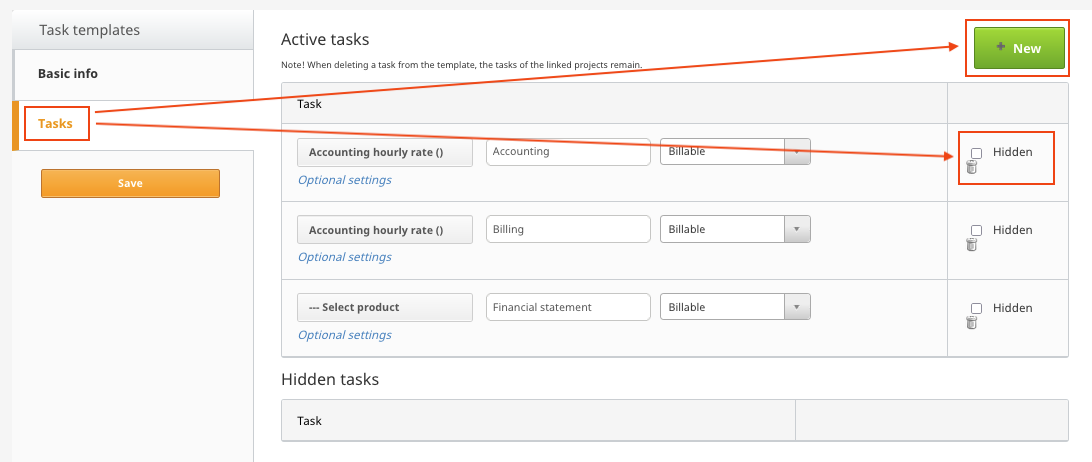Delete the Accounting task with trash icon
Screen dimensions: 1092x462
click(x=971, y=168)
